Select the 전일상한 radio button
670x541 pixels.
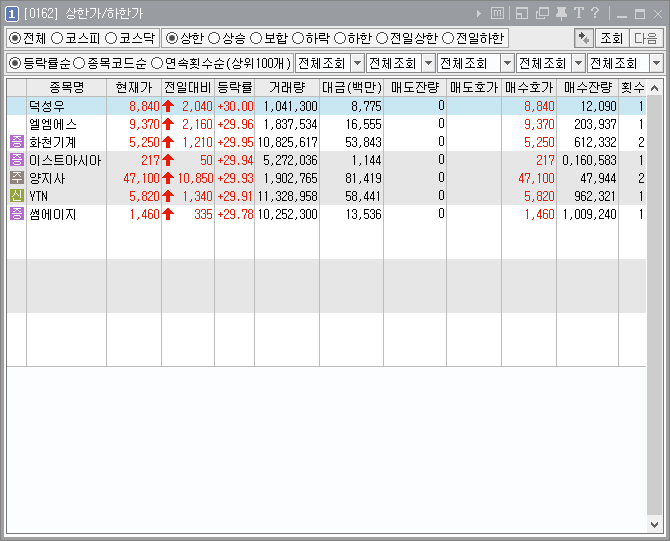coord(382,38)
